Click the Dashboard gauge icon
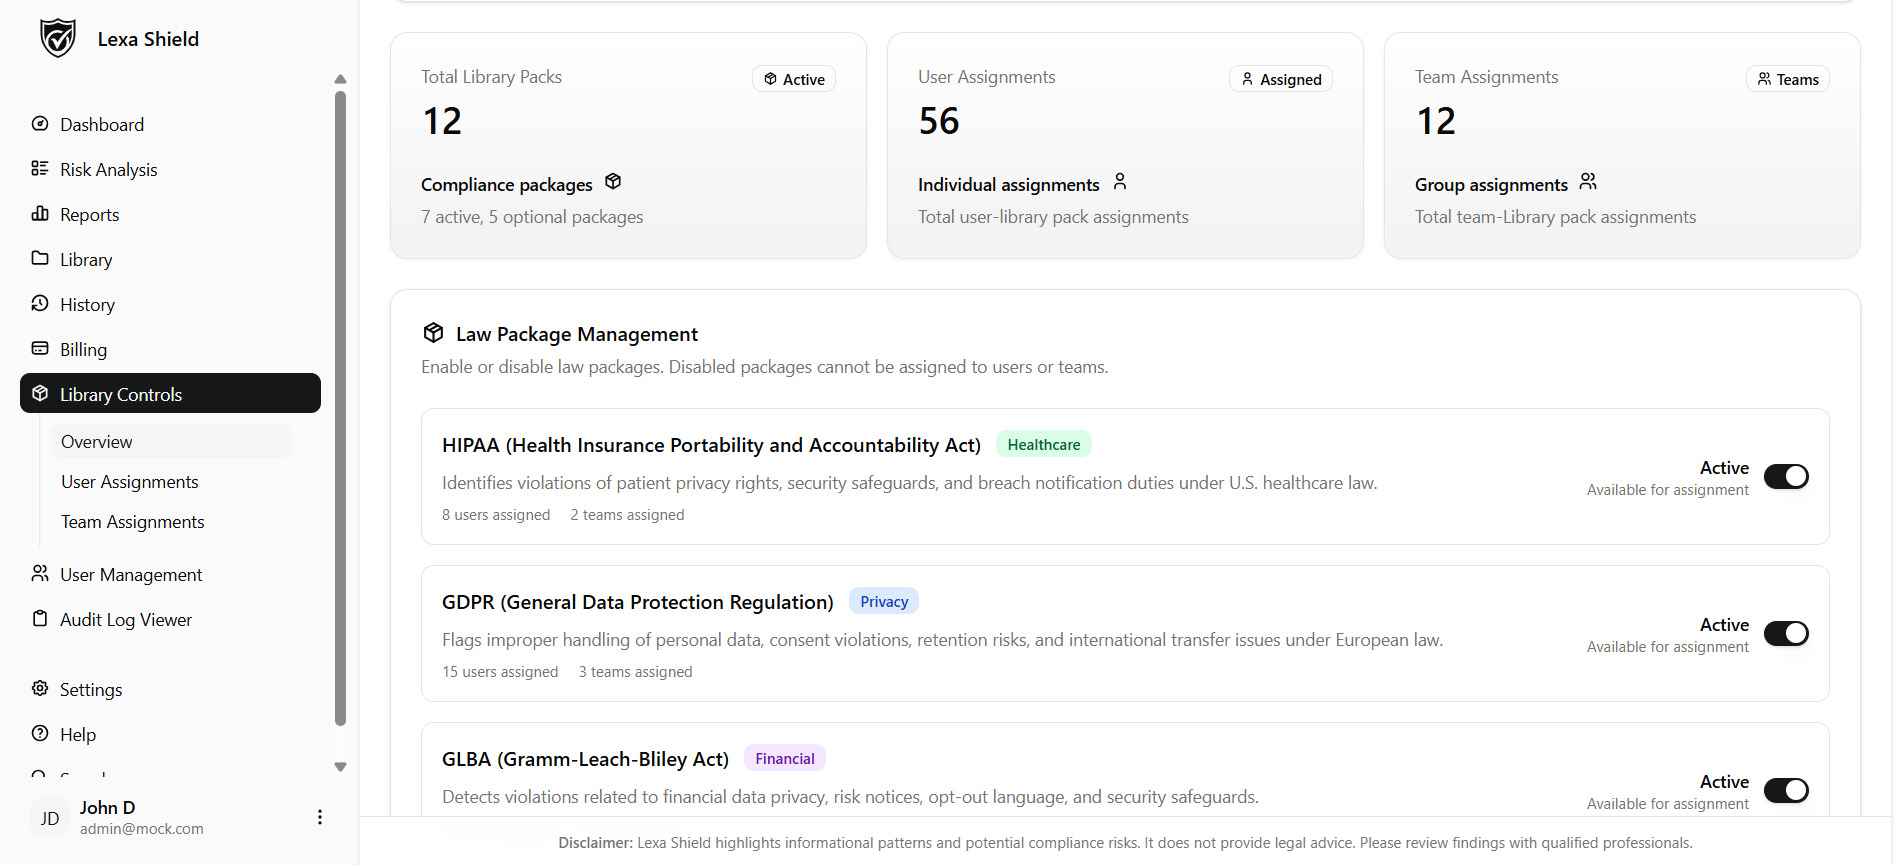Screen dimensions: 1895x865 pos(40,124)
